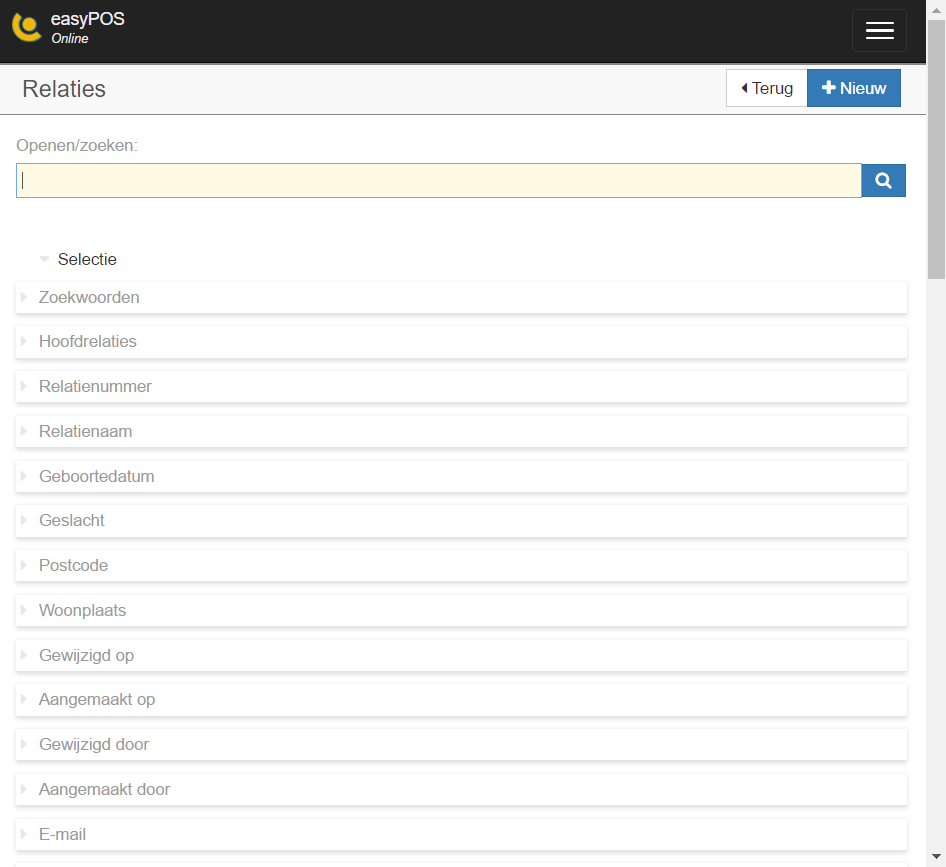
Task: Click the easyPOS logo icon
Action: [x=27, y=28]
